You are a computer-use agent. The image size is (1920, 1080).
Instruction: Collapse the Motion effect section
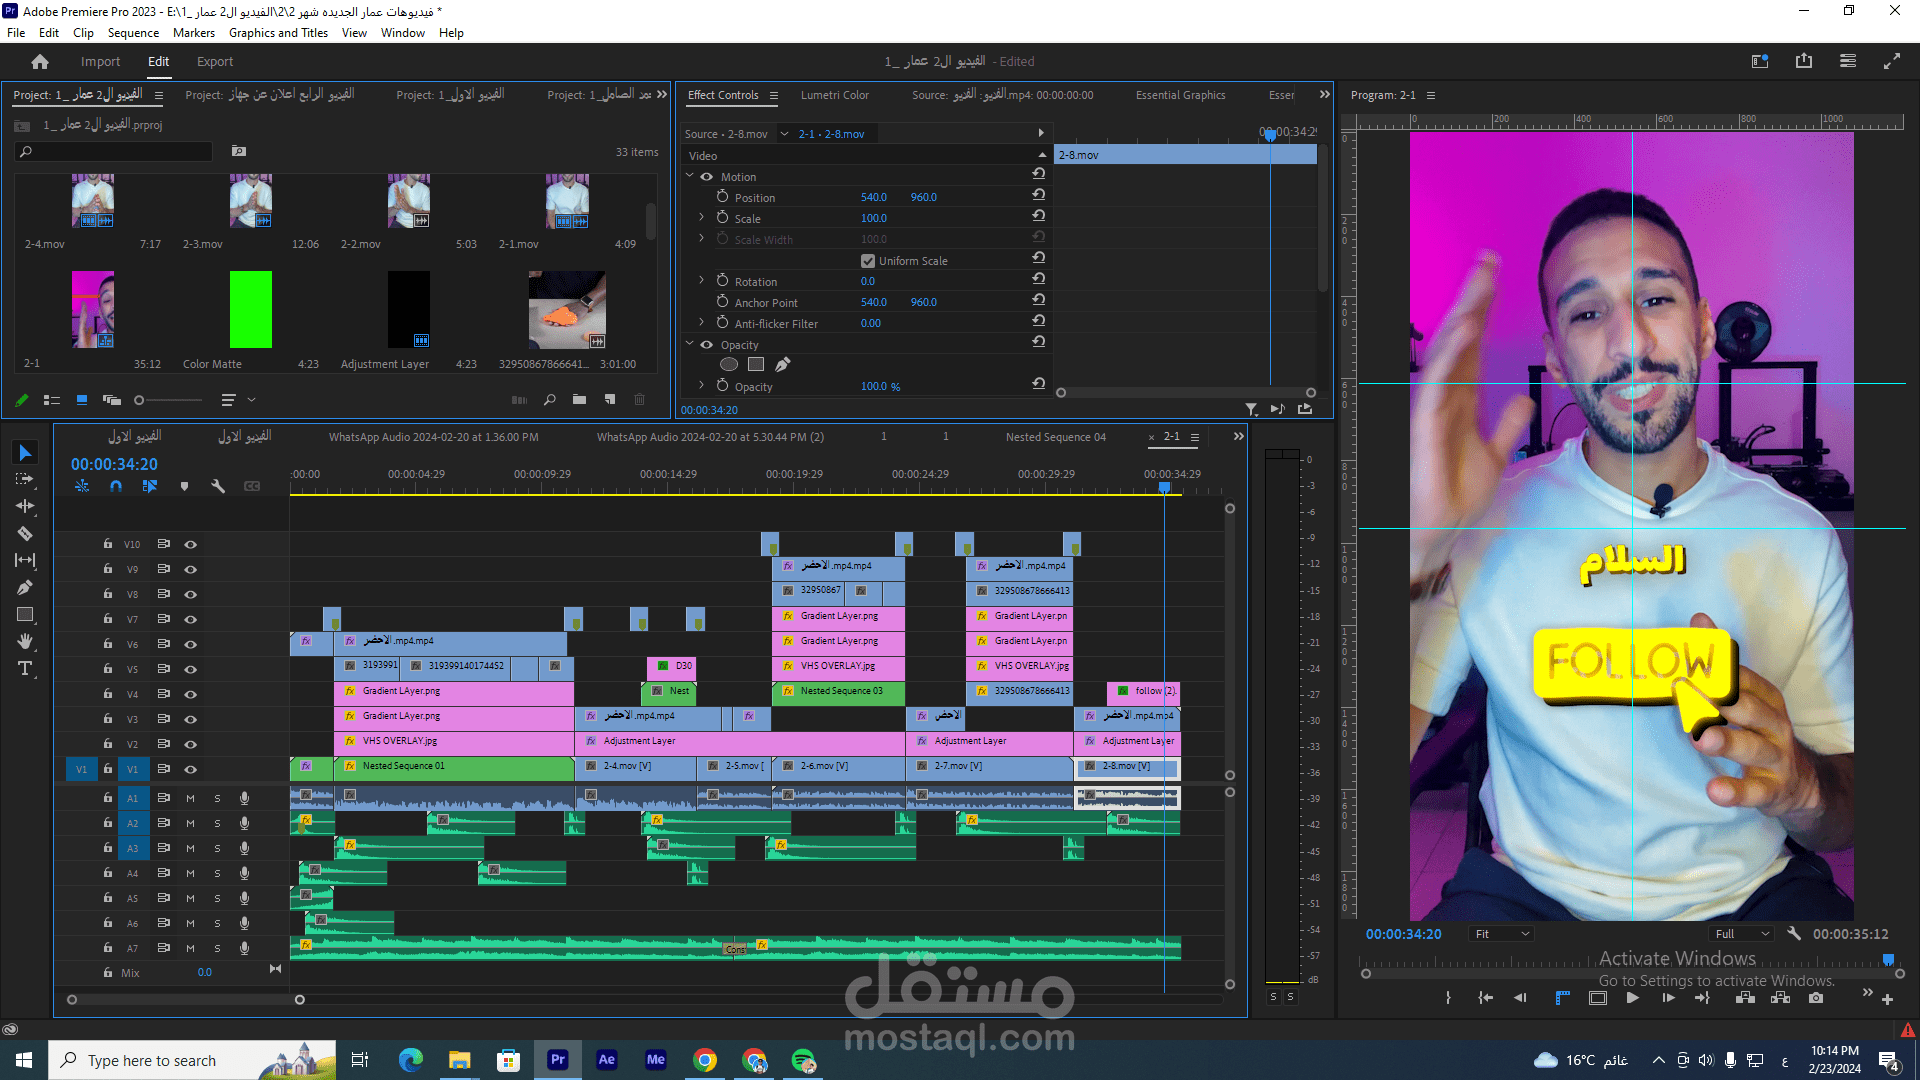click(x=690, y=176)
